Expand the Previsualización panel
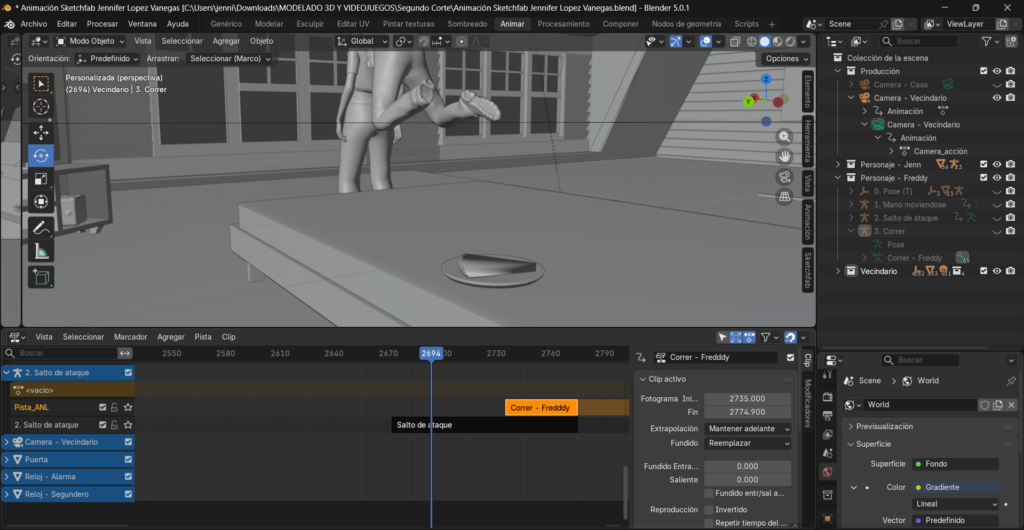Screen dimensions: 1024x530 pos(886,426)
